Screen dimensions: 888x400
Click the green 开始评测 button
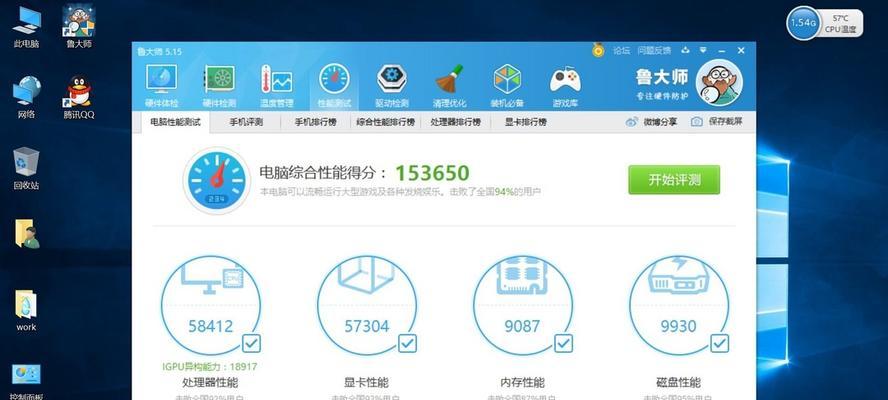tap(674, 180)
